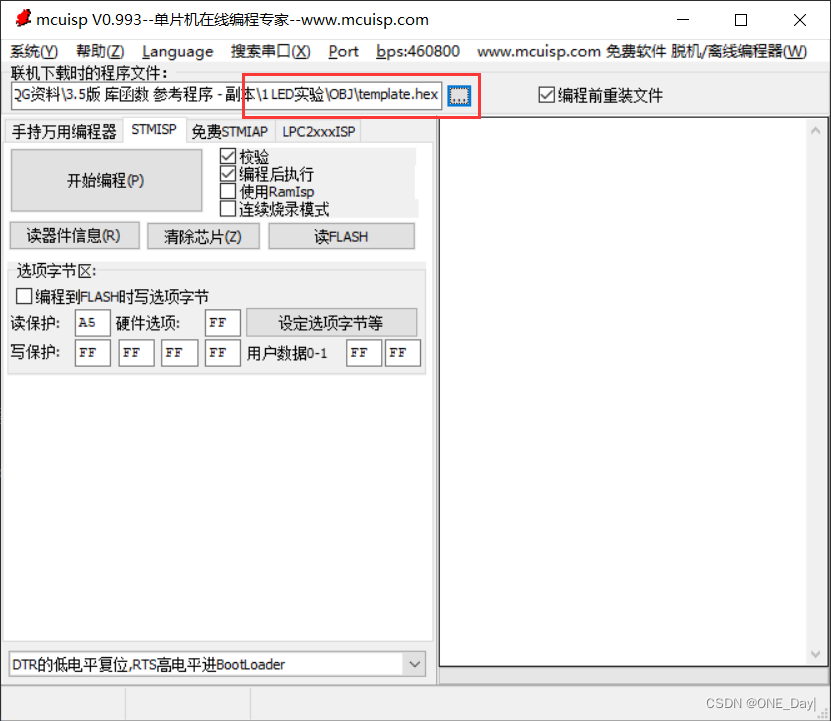Image resolution: width=831 pixels, height=721 pixels.
Task: Click the log panel scroll up arrow
Action: [816, 130]
